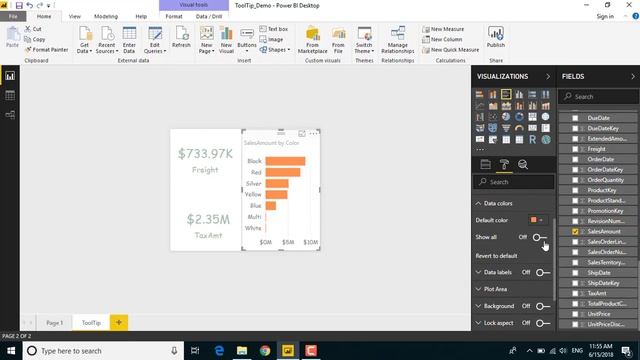
Task: Choose the Pie chart visualization
Action: tap(506, 117)
